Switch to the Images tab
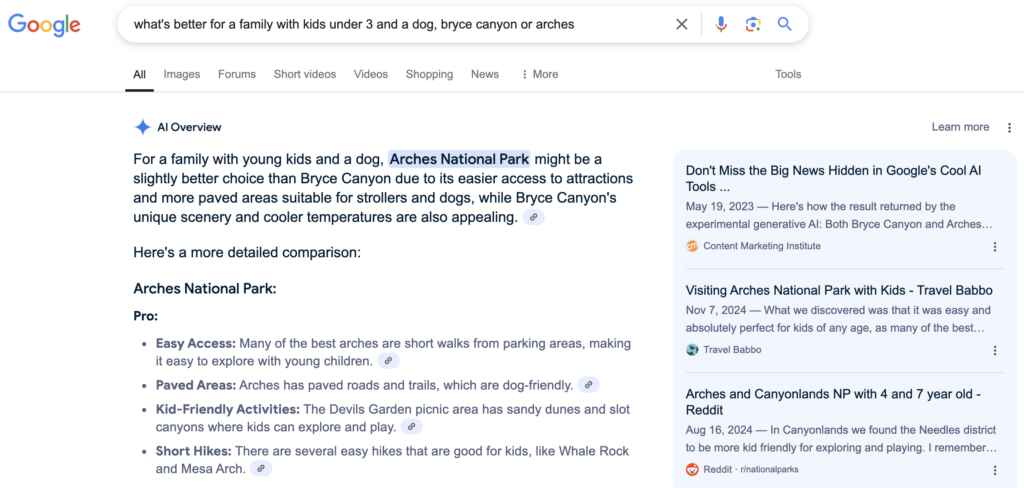 coord(182,74)
